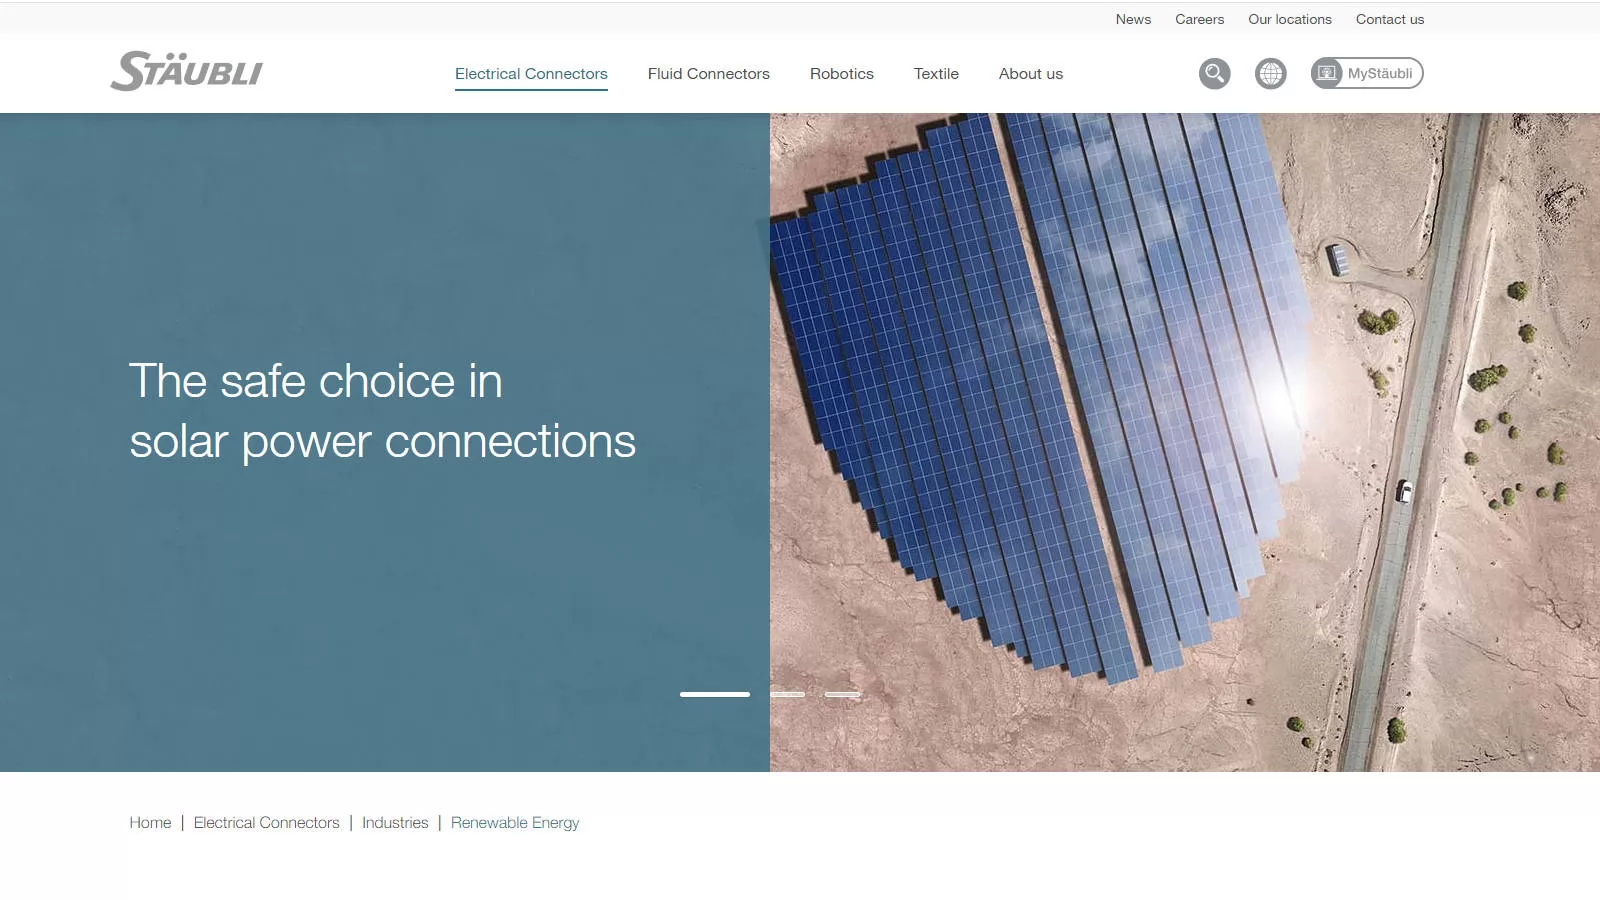Click the hero headline 'The safe choice in solar power connections'
Screen dimensions: 1600x900
(x=382, y=411)
